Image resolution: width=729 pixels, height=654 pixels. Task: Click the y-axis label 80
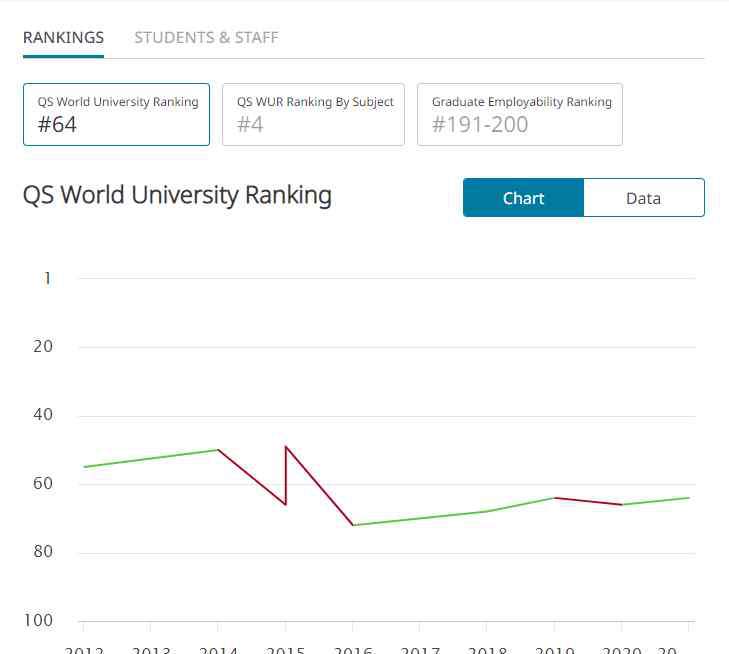[43, 552]
